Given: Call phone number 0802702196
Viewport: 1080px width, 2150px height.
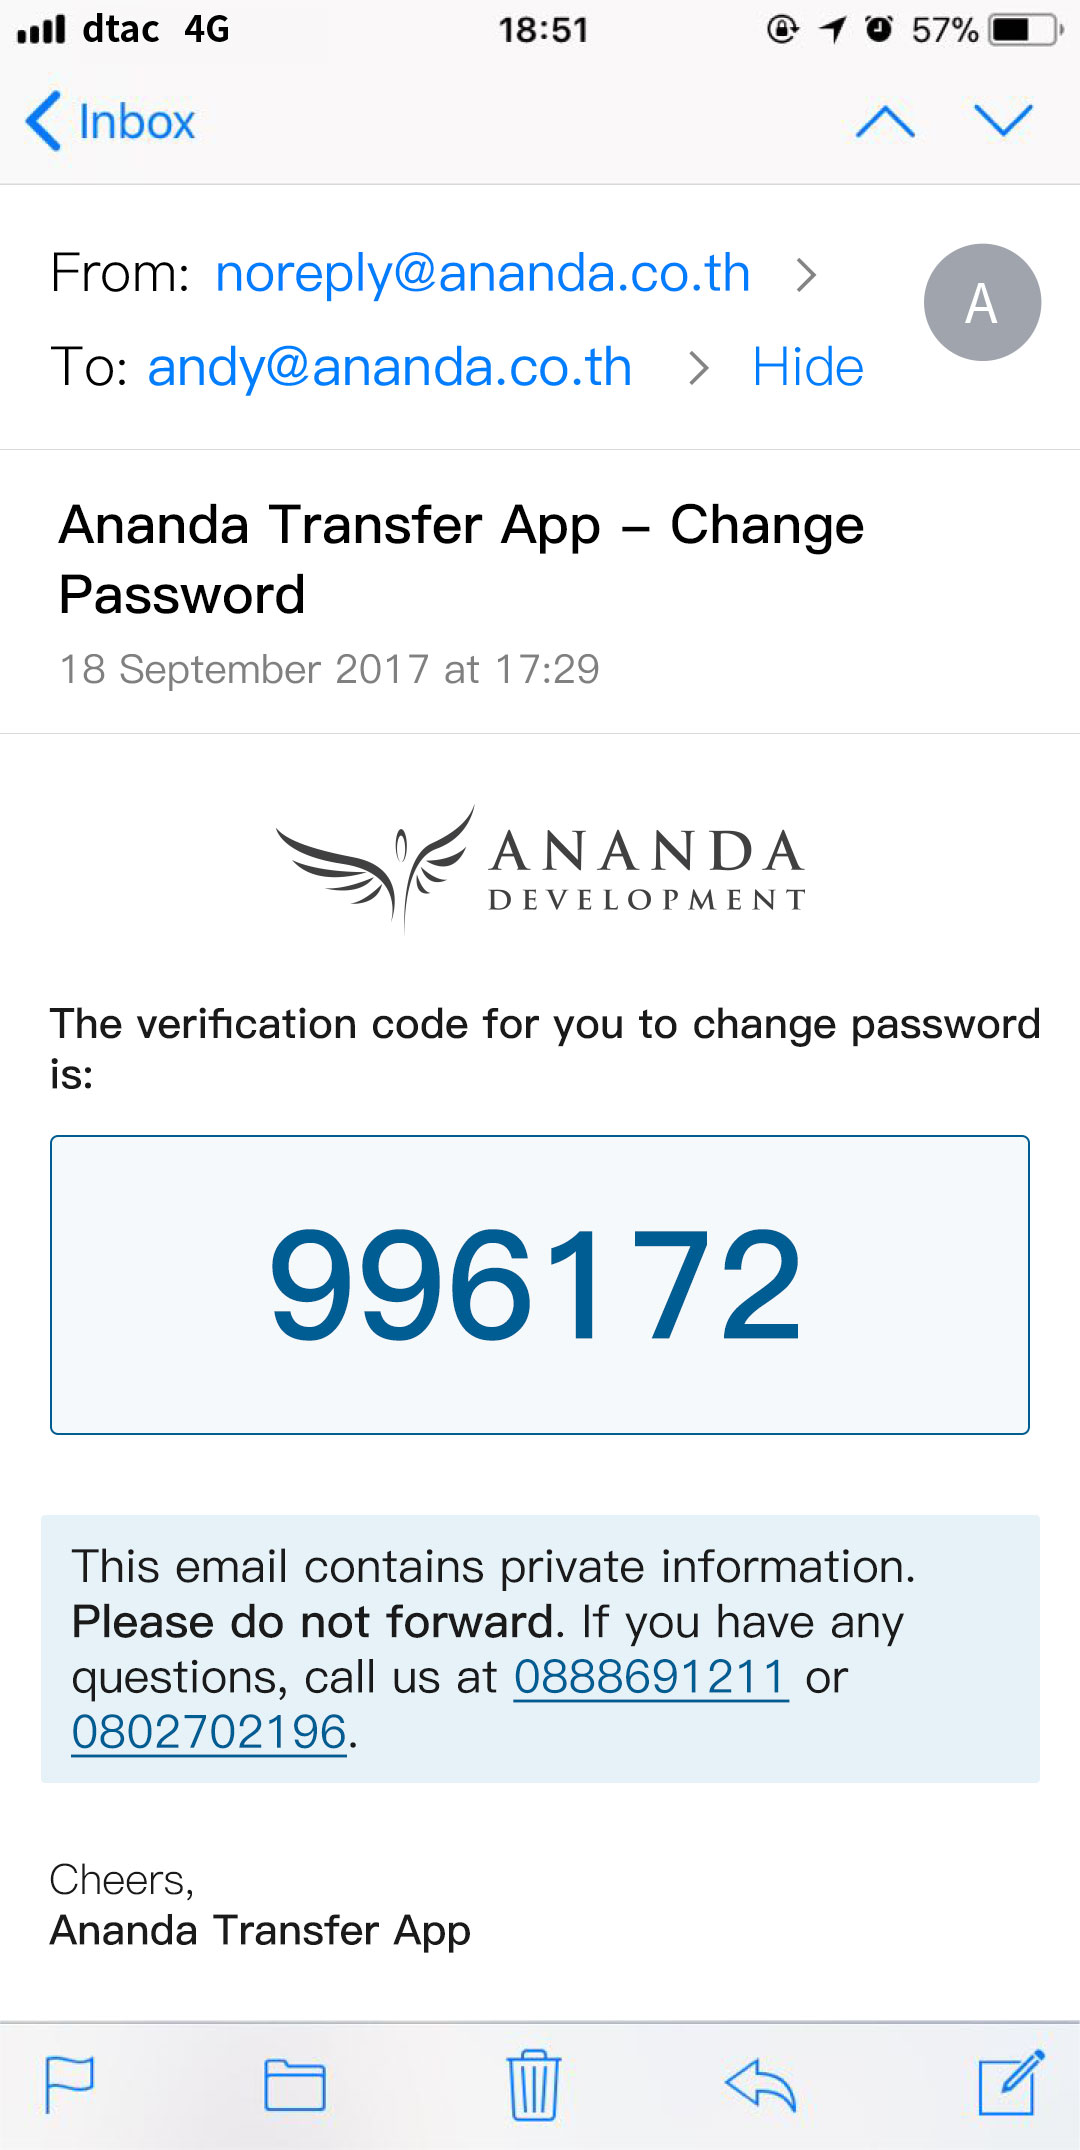Looking at the screenshot, I should [209, 1732].
